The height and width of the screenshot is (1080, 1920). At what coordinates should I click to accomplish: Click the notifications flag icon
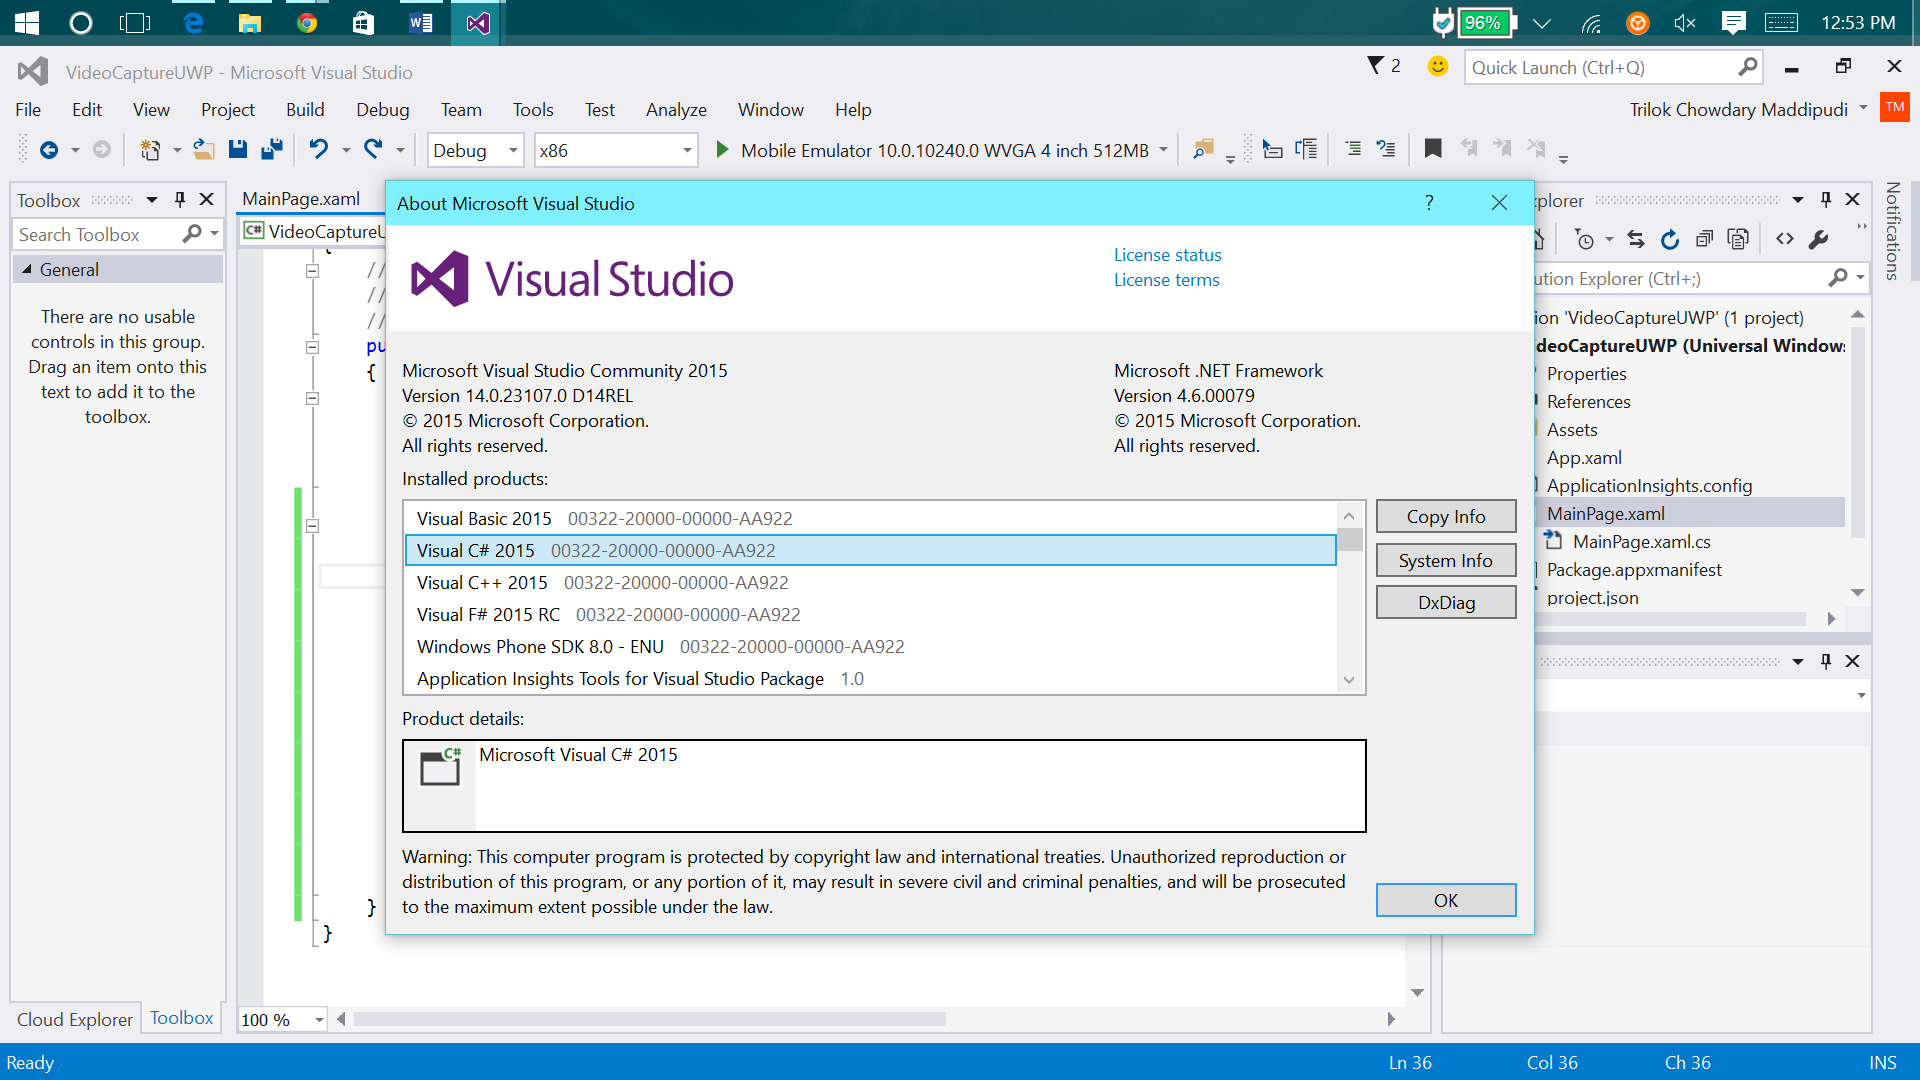coord(1376,66)
